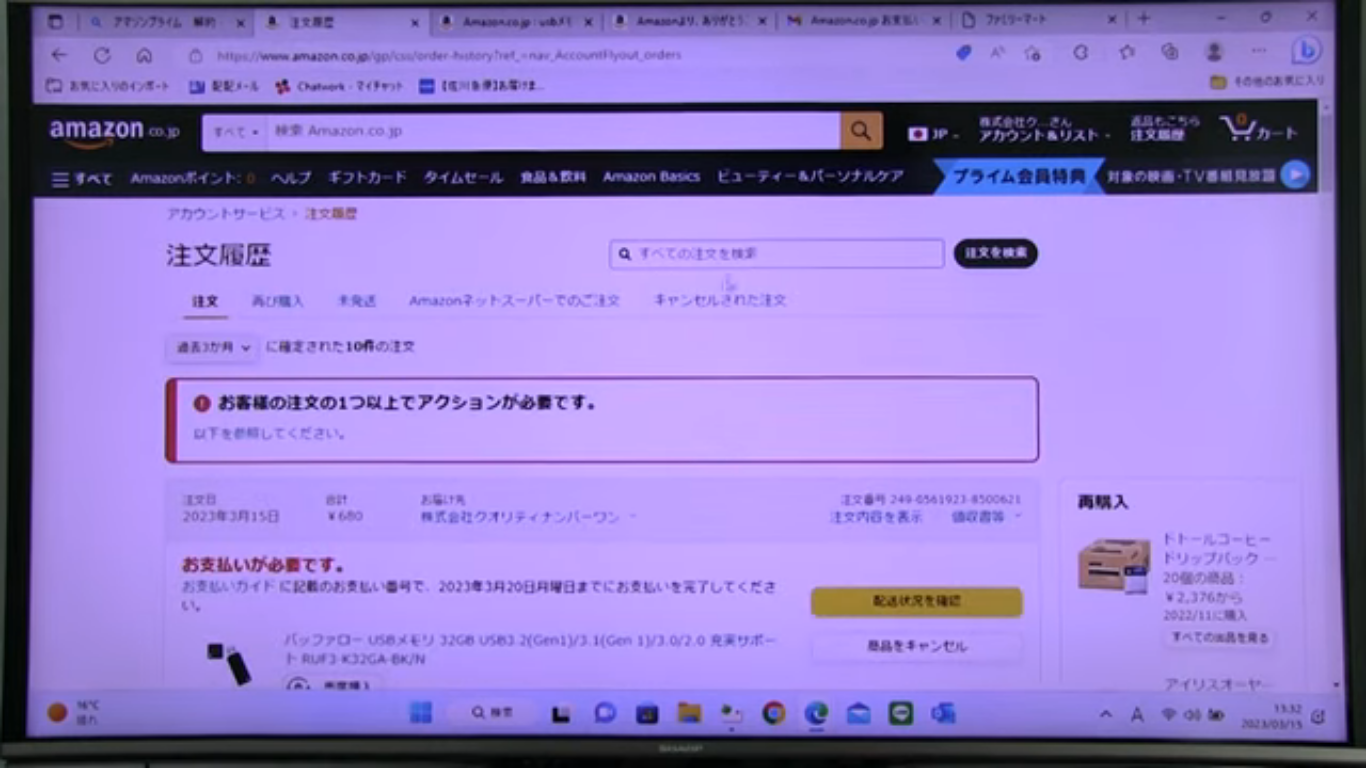The height and width of the screenshot is (768, 1366).
Task: Open browser profile avatar icon
Action: tap(1214, 52)
